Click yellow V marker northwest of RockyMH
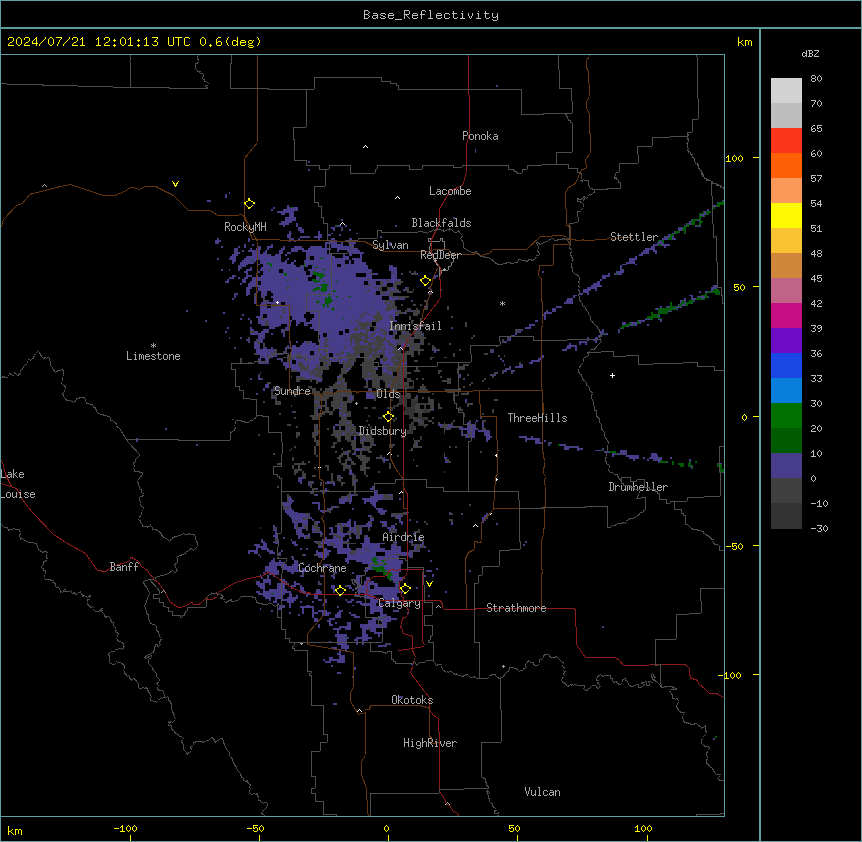Viewport: 862px width, 842px height. [175, 184]
